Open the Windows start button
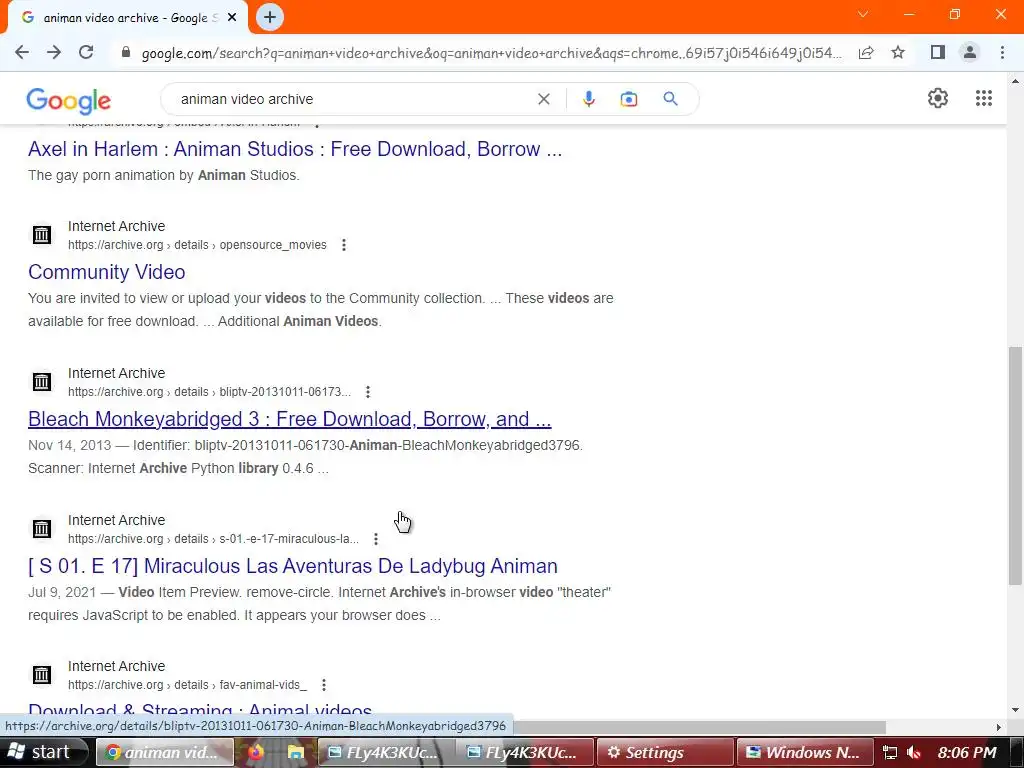 tap(43, 752)
